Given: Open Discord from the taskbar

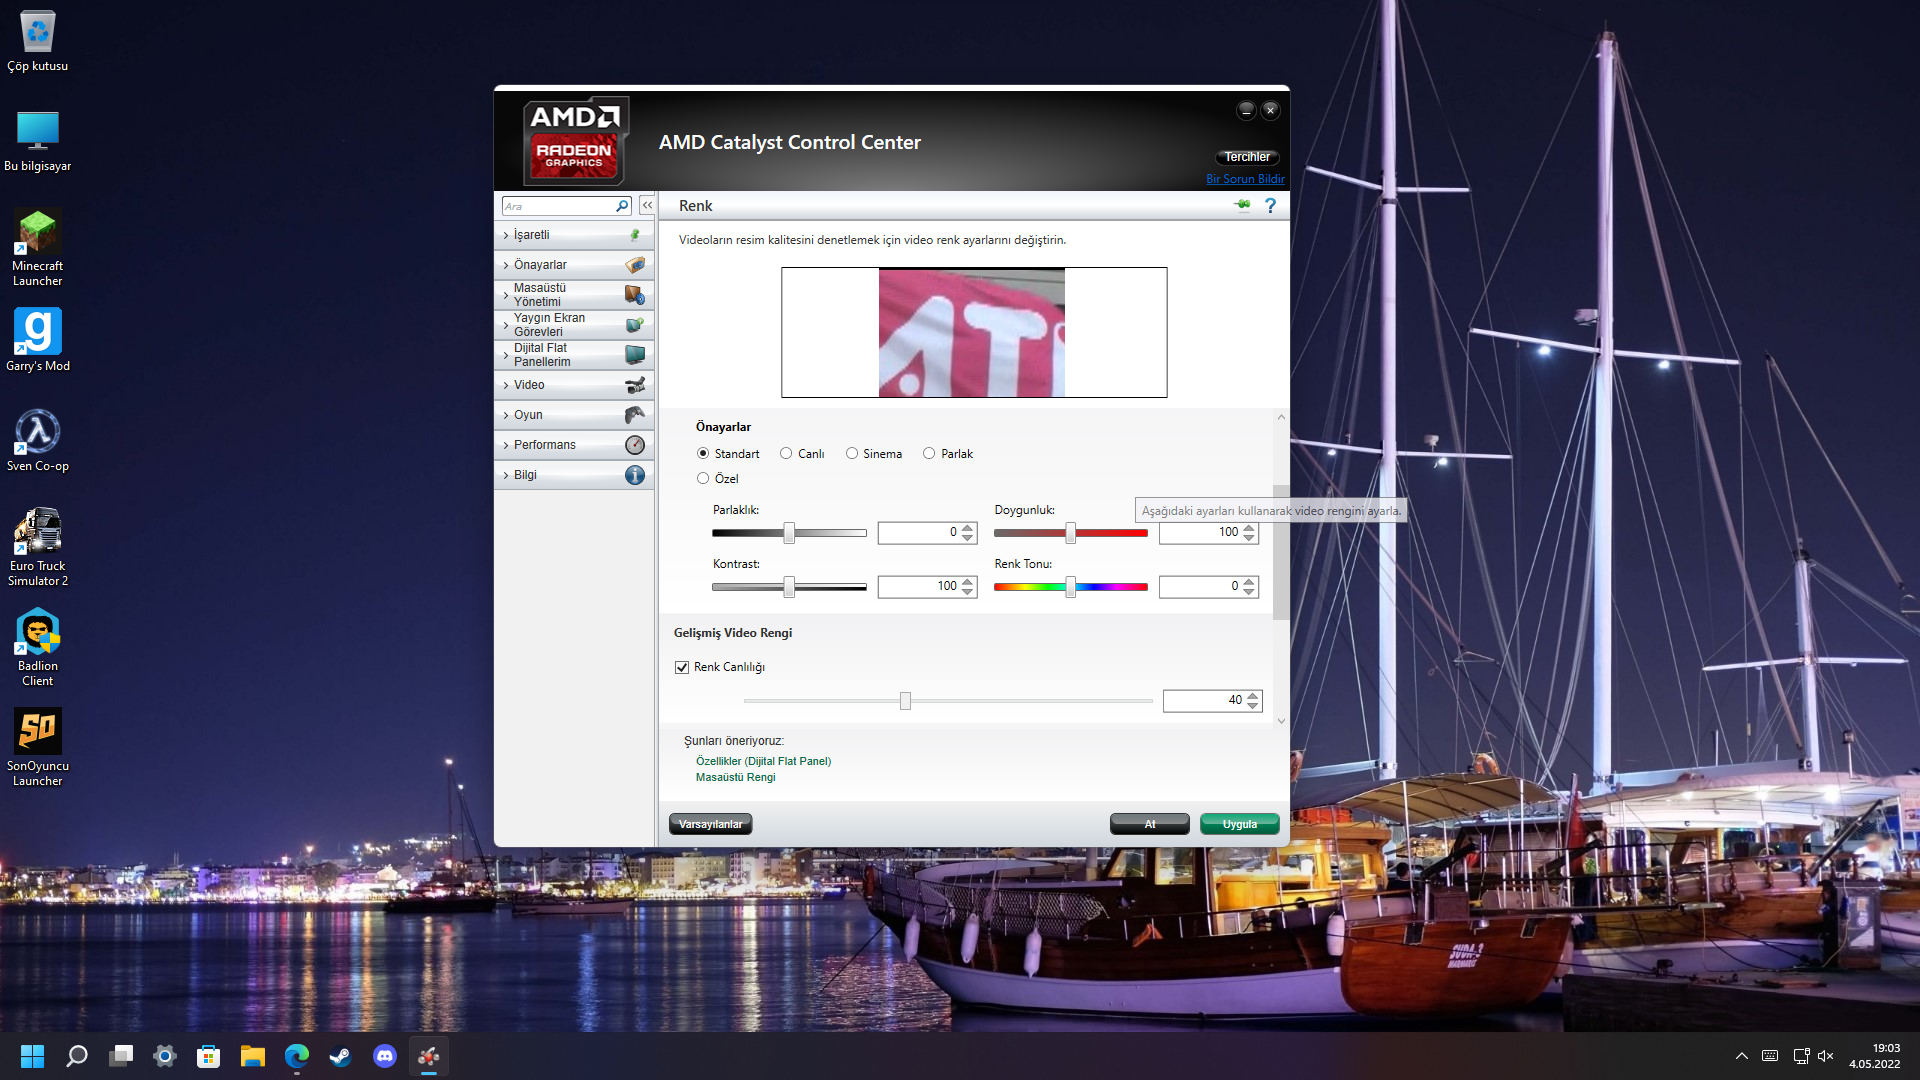Looking at the screenshot, I should (385, 1056).
